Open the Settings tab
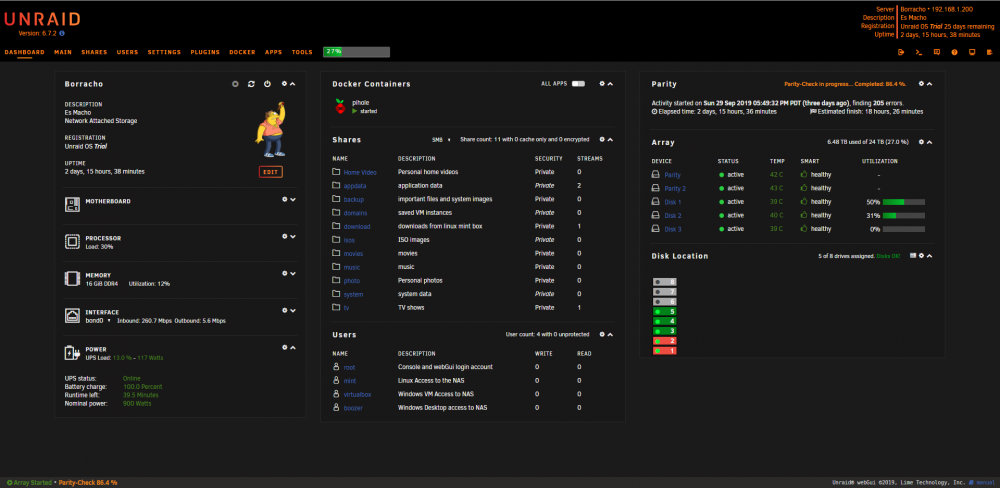Image resolution: width=1000 pixels, height=488 pixels. (165, 52)
